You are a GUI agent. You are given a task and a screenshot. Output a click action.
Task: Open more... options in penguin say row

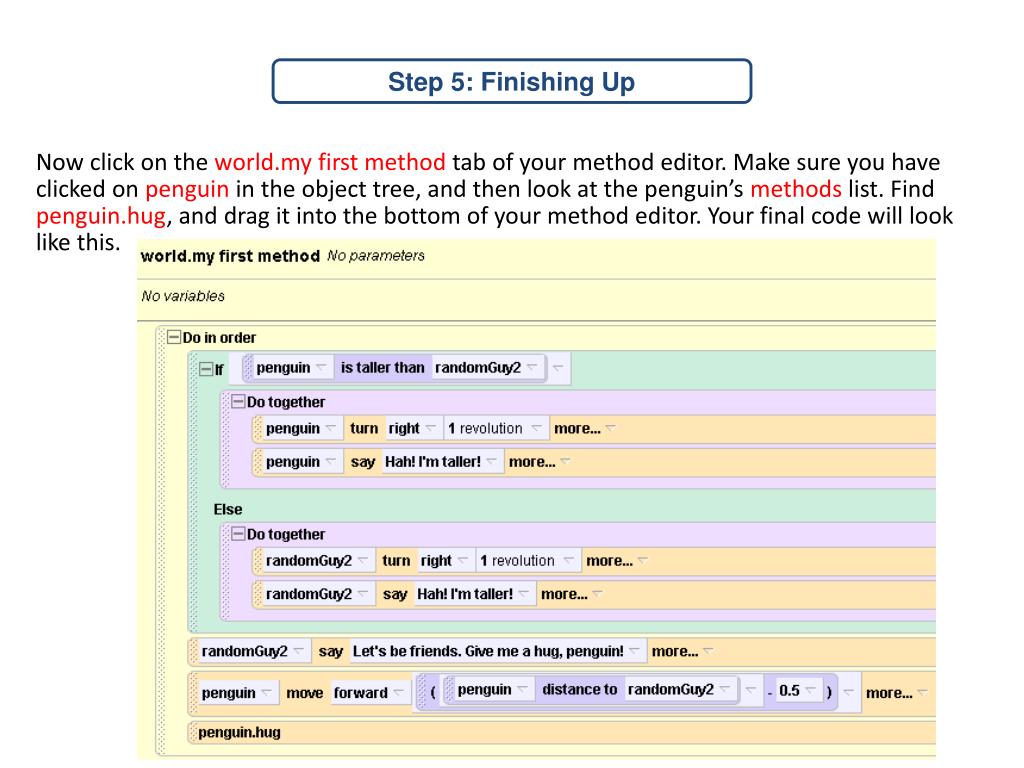(539, 462)
